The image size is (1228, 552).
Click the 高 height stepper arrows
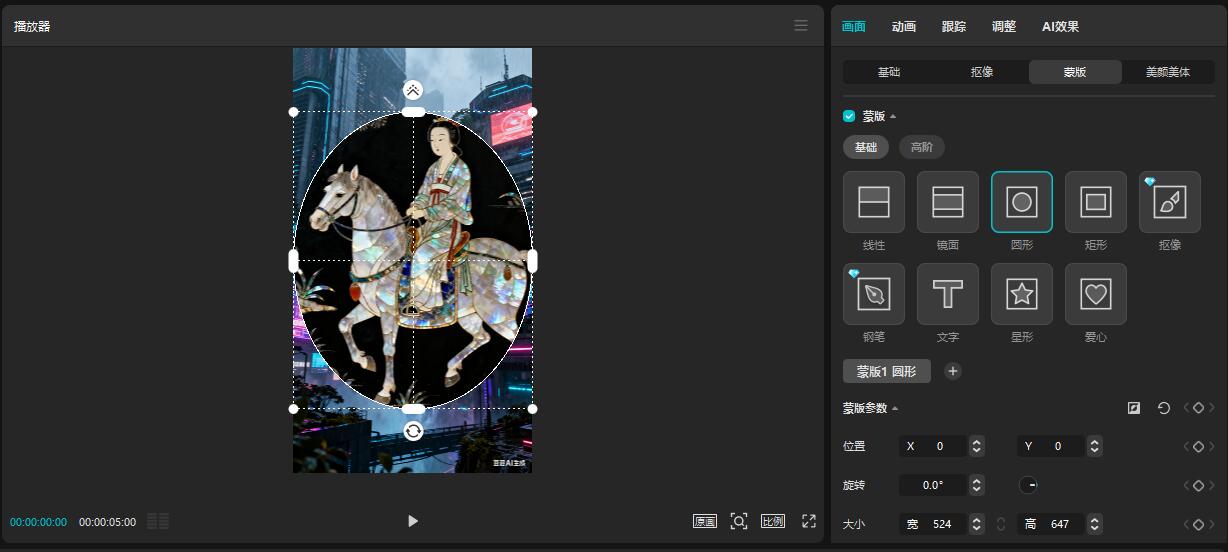(x=1095, y=524)
